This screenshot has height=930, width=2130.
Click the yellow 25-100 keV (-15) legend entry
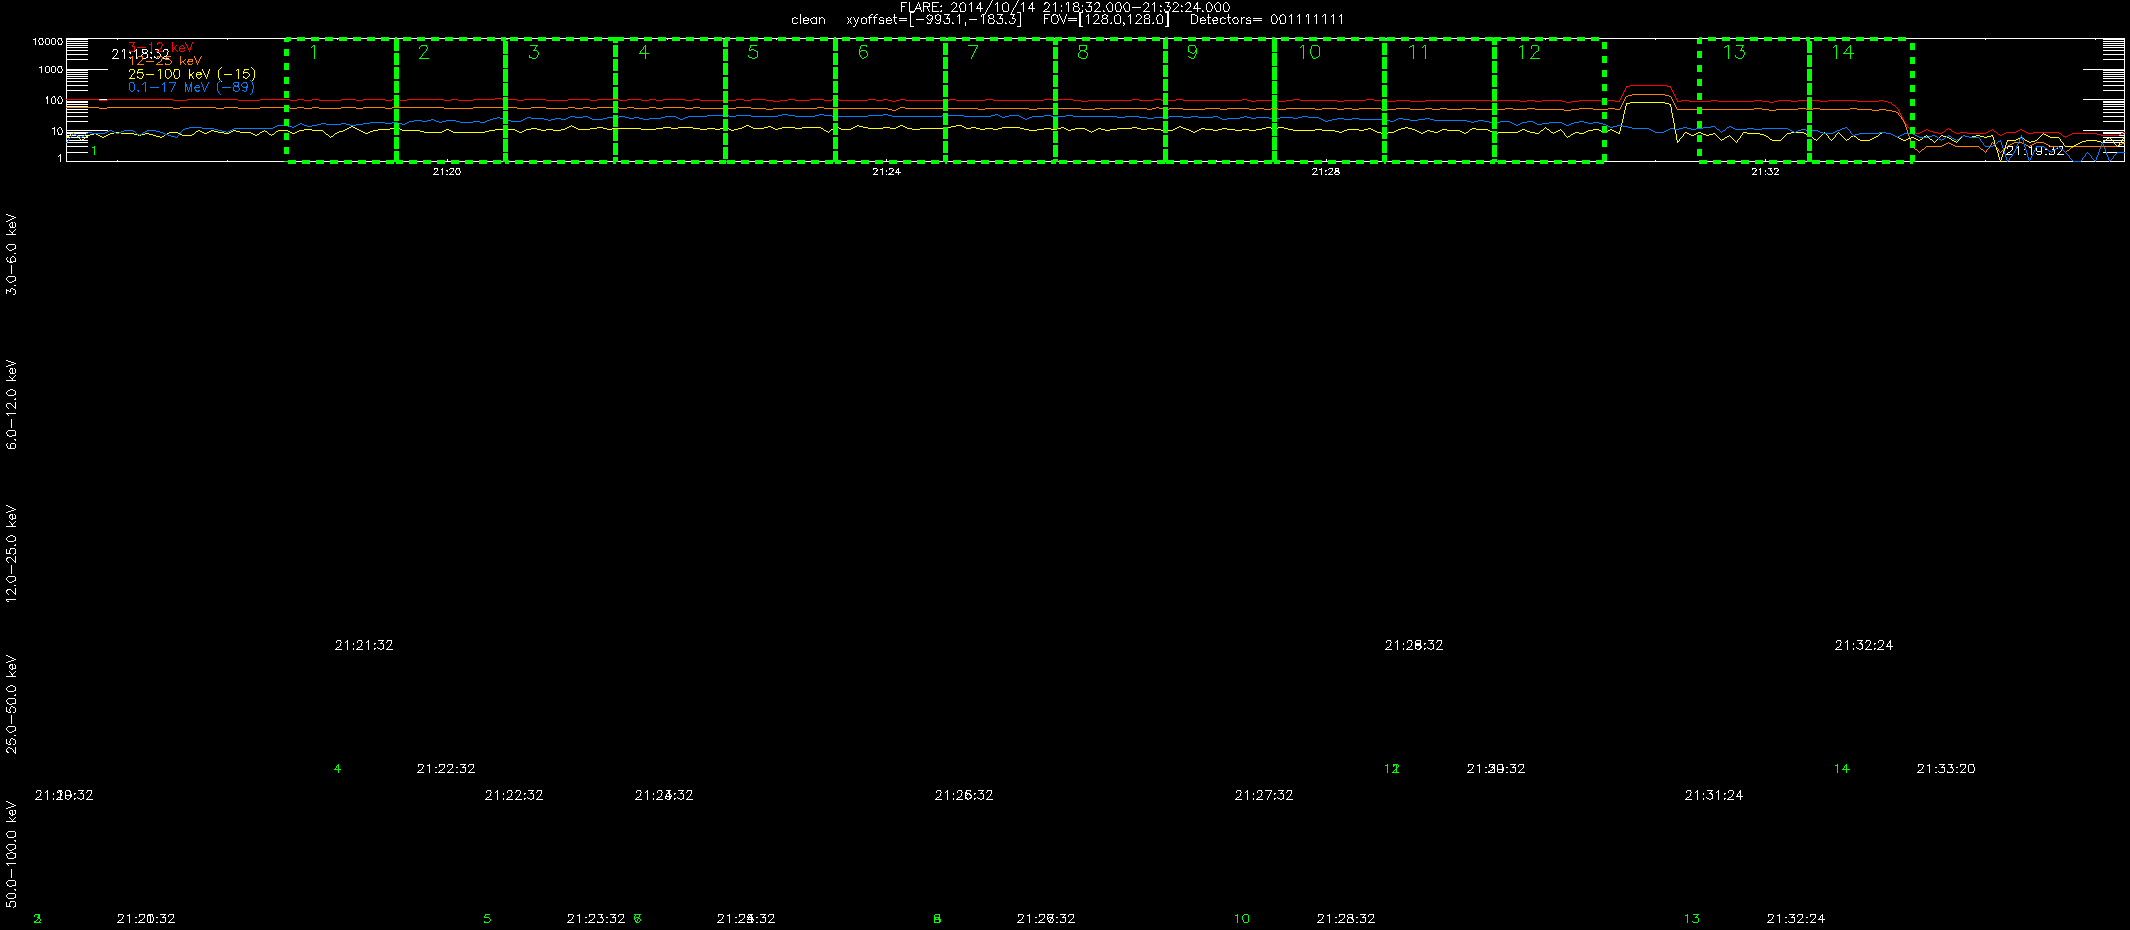click(192, 74)
